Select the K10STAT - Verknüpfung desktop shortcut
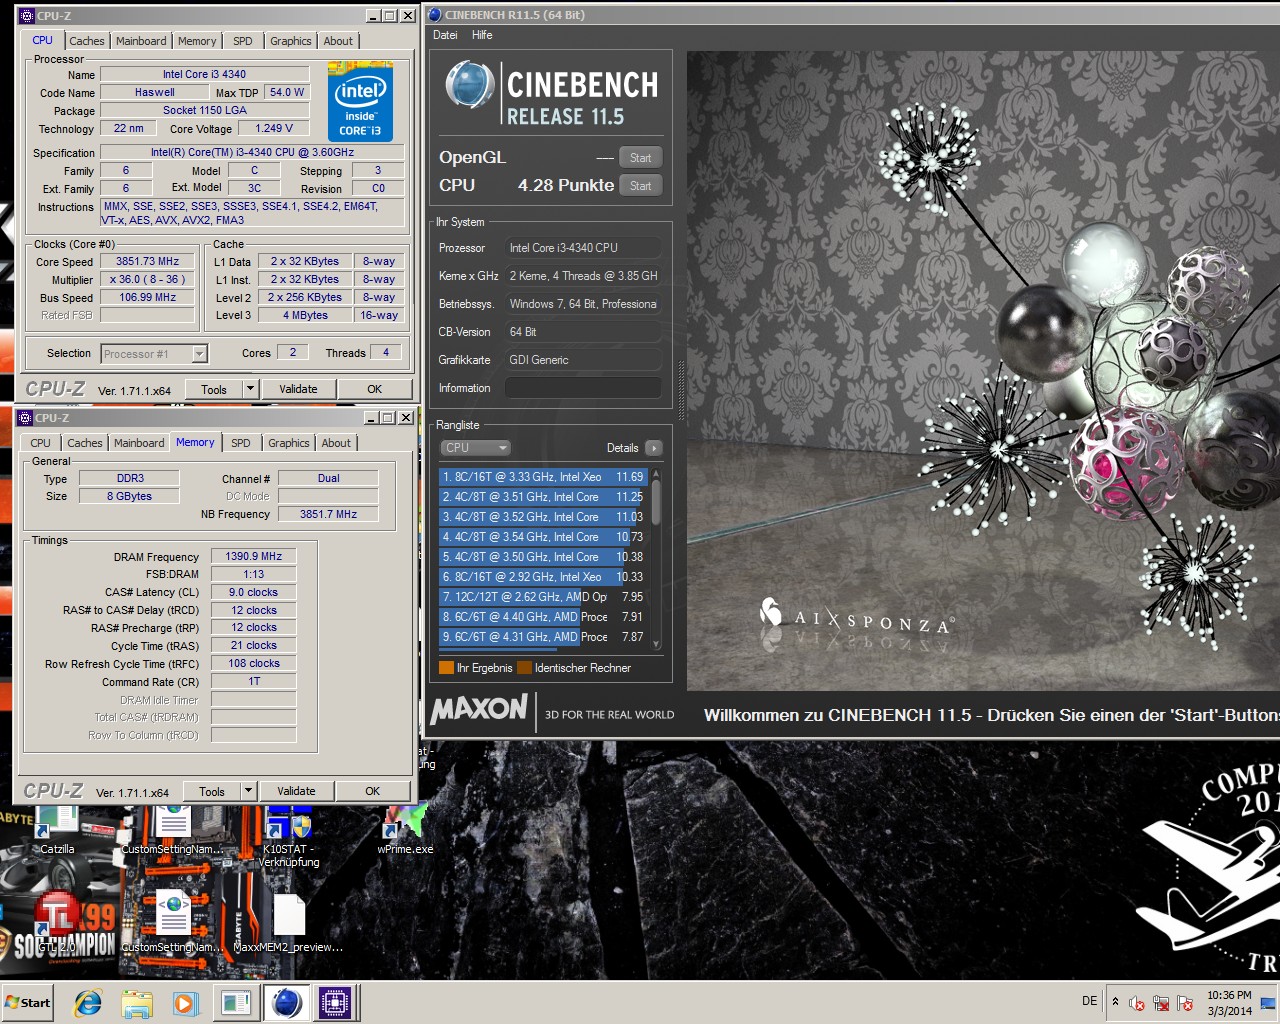Image resolution: width=1280 pixels, height=1024 pixels. pos(289,838)
